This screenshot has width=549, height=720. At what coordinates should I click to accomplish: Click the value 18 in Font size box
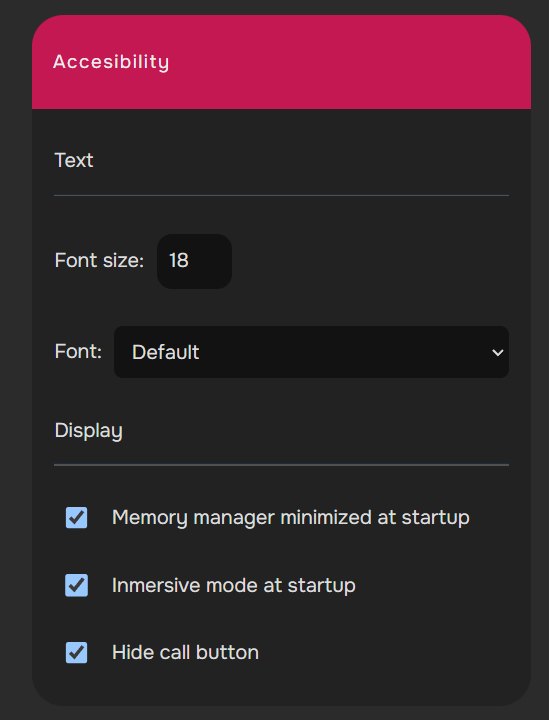[x=179, y=261]
